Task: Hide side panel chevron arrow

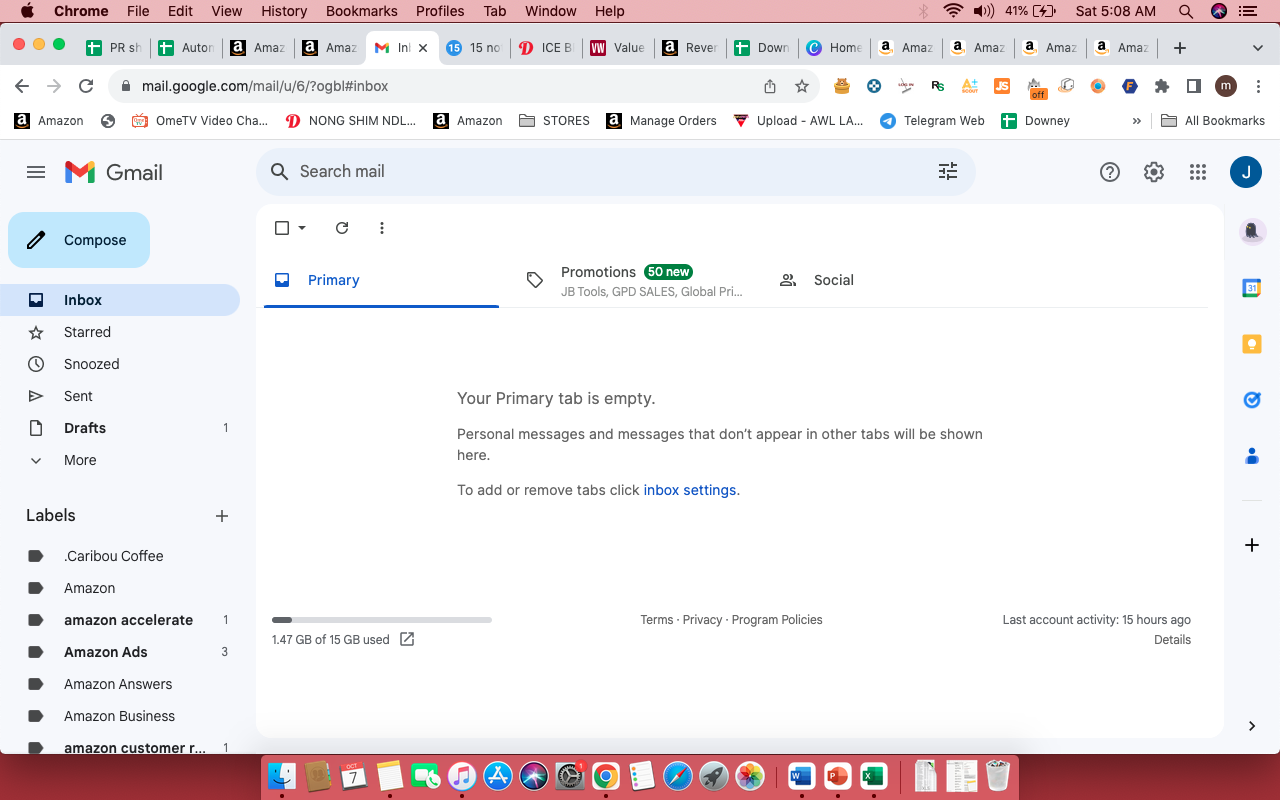Action: pos(1252,726)
